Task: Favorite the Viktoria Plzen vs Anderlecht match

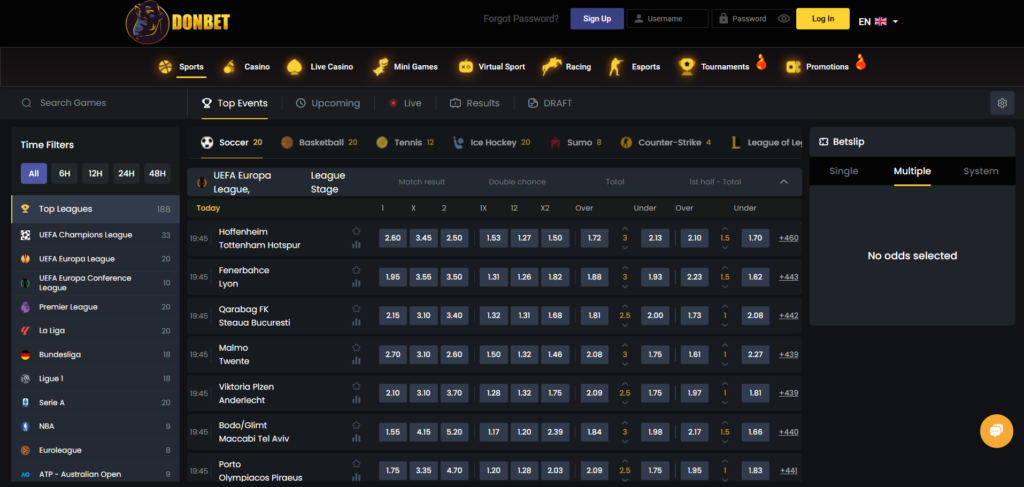Action: pyautogui.click(x=356, y=386)
